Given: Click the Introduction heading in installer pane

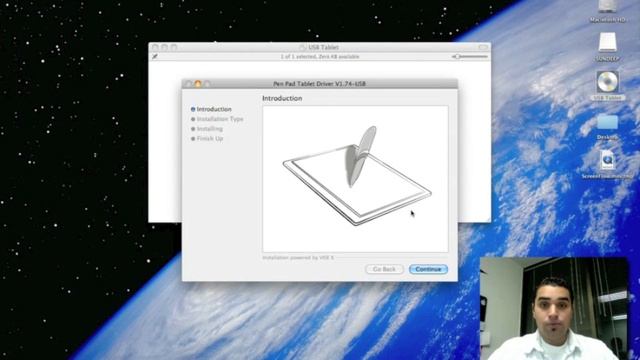Looking at the screenshot, I should coord(282,98).
